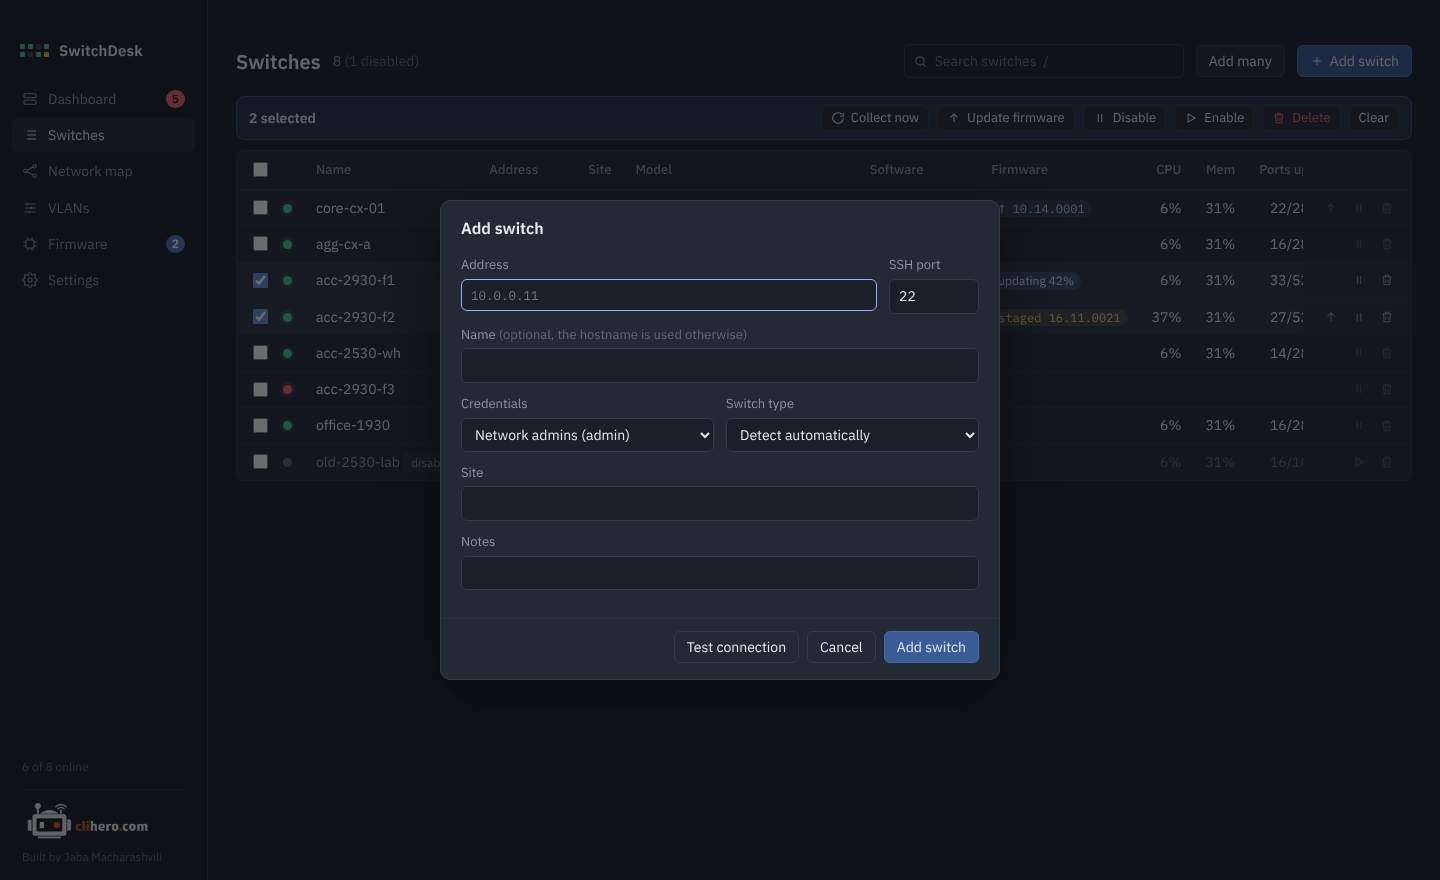Click the SwitchDesk logo icon
The width and height of the screenshot is (1440, 880).
(x=34, y=51)
